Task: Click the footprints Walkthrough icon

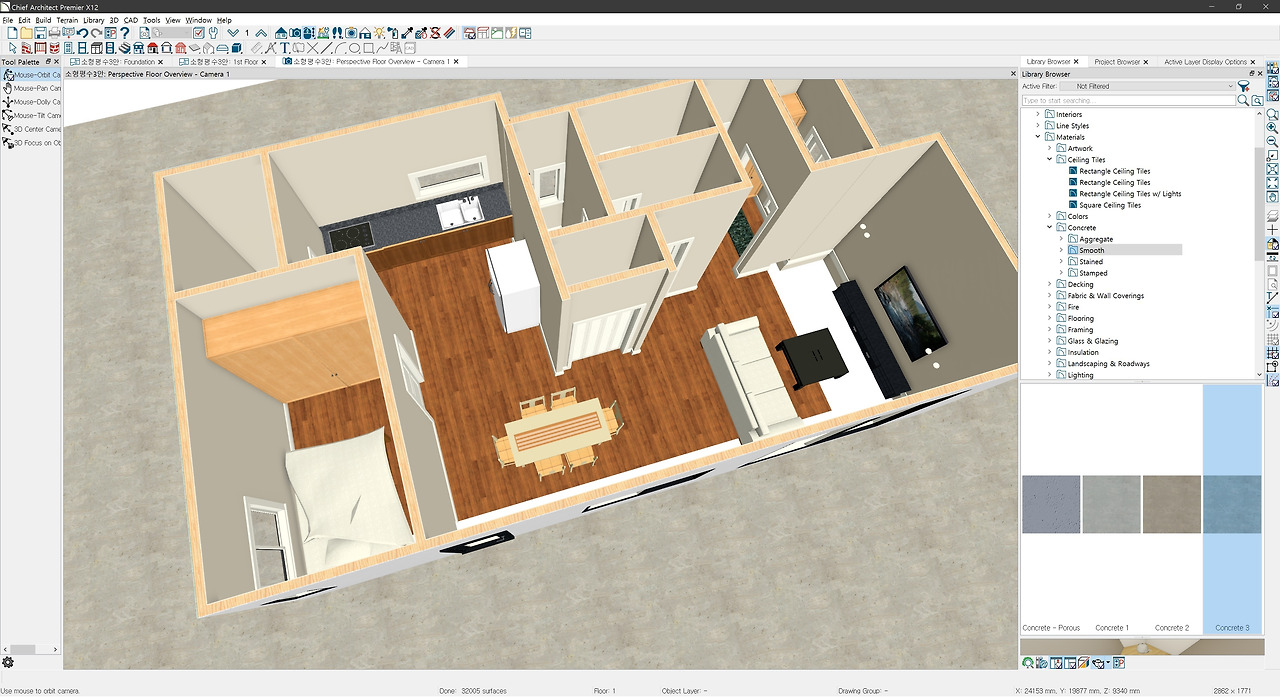Action: tap(337, 33)
